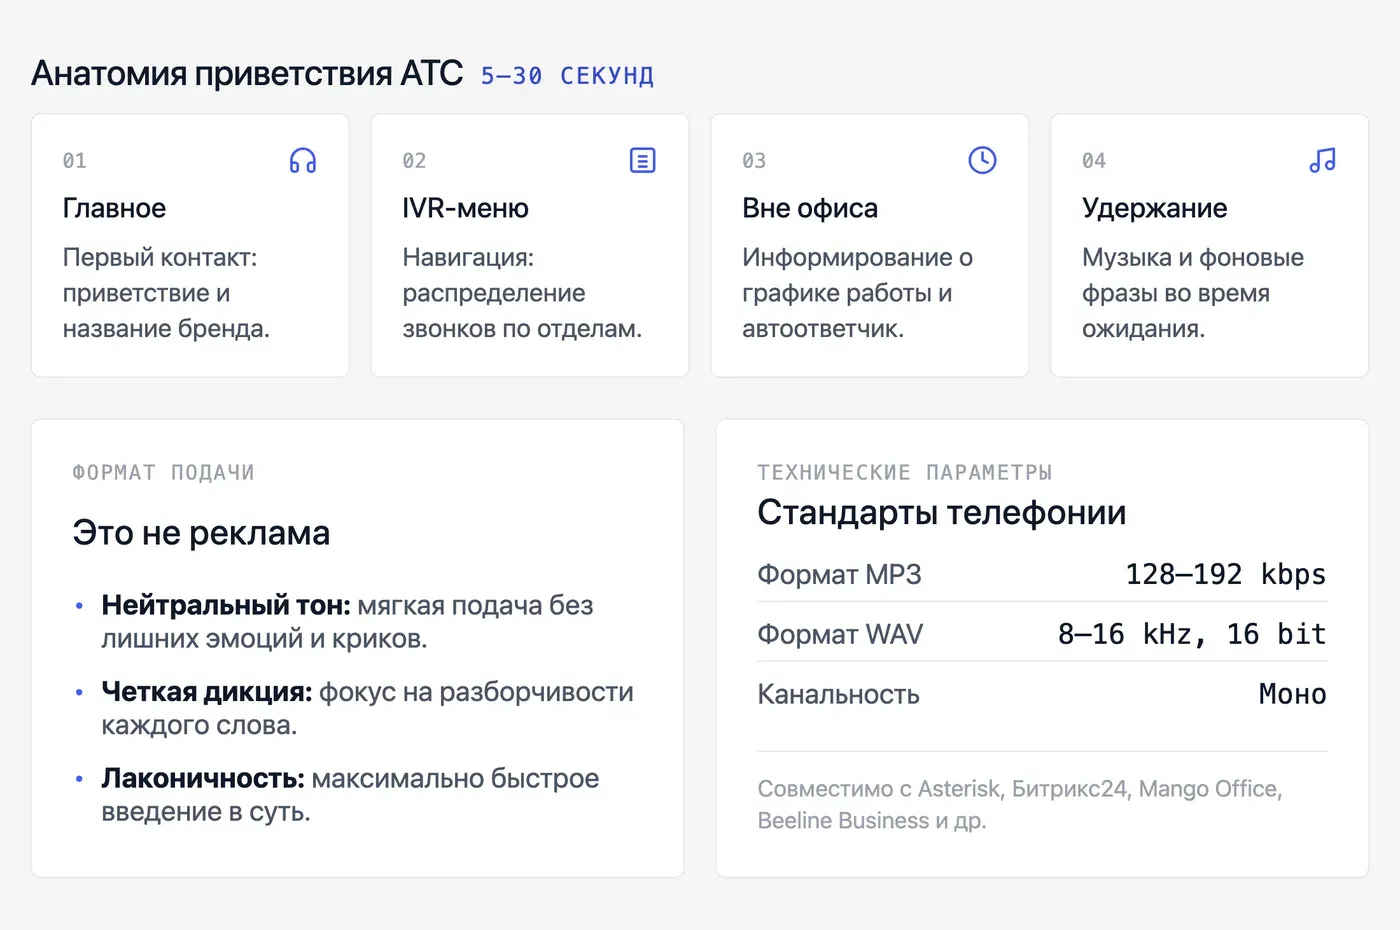This screenshot has height=930, width=1400.
Task: Click the ФОРМАТ ПОДАЧИ section label
Action: pyautogui.click(x=163, y=472)
